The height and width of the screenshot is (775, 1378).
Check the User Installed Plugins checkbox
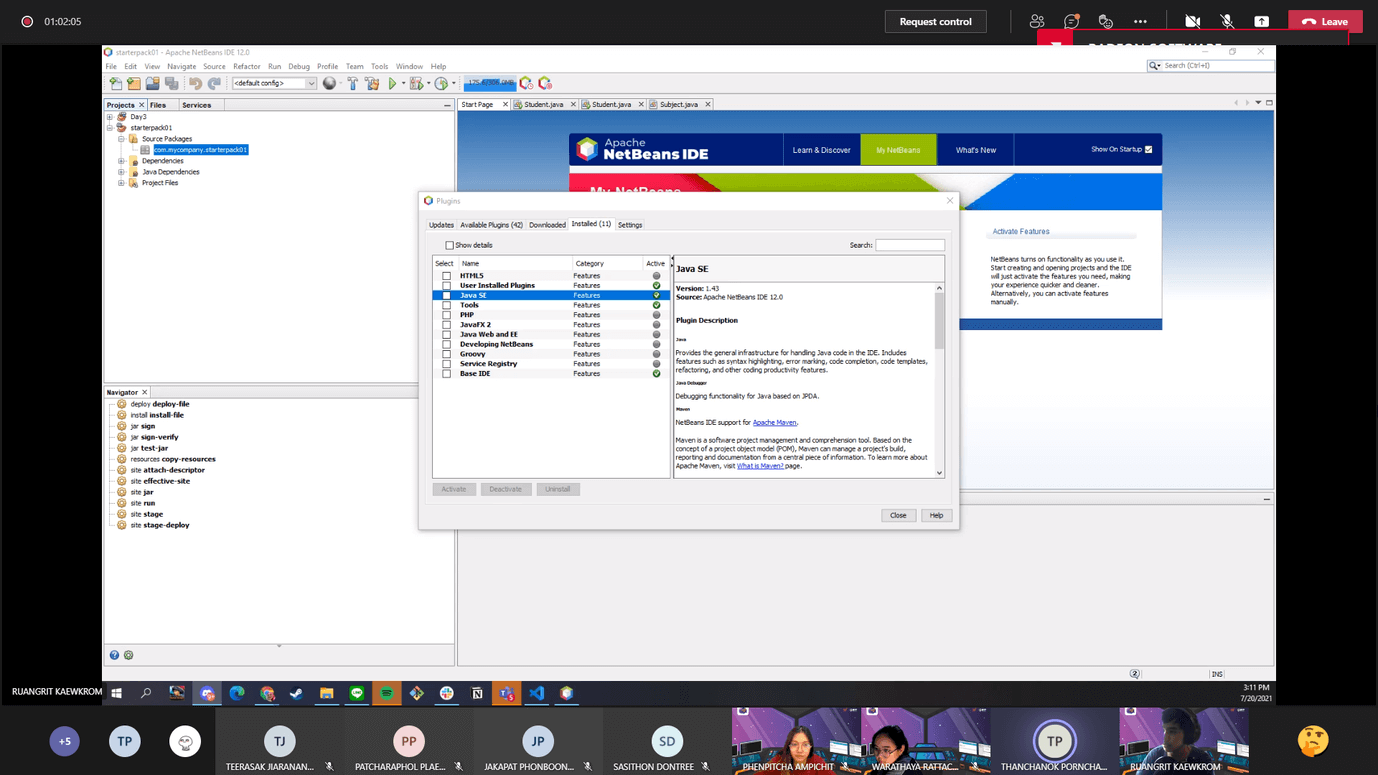(x=446, y=286)
